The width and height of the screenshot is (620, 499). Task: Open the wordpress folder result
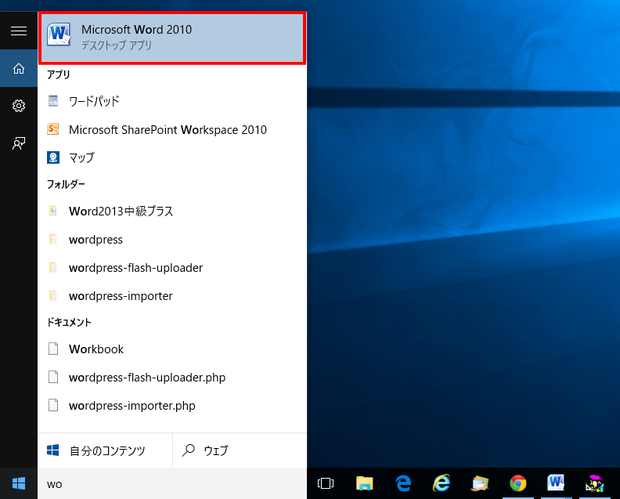tap(172, 240)
